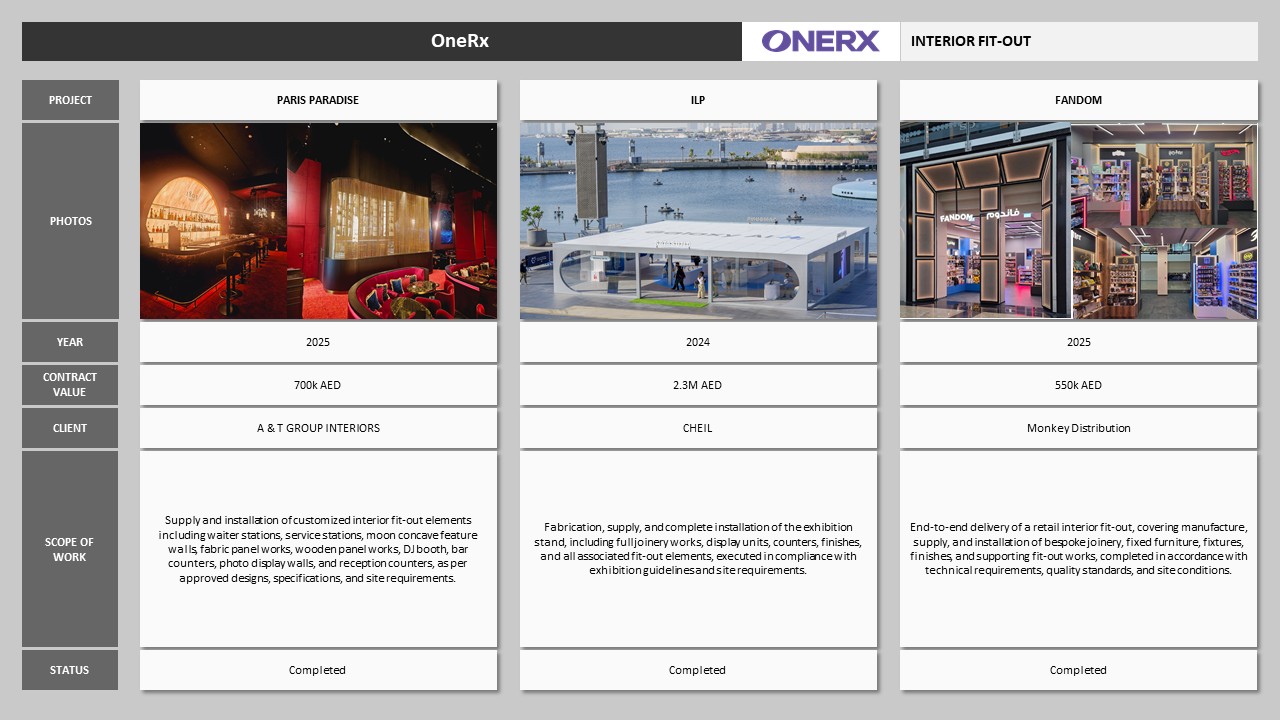Select the ILP project header cell

click(698, 100)
